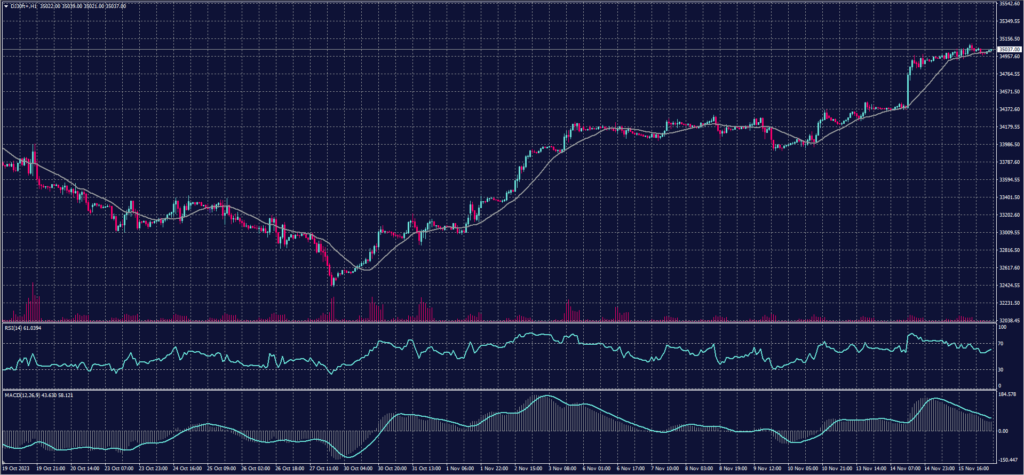Screen dimensions: 1024x475
Task: Click the dropdown triangle beside the chart symbol
Action: click(x=5, y=6)
